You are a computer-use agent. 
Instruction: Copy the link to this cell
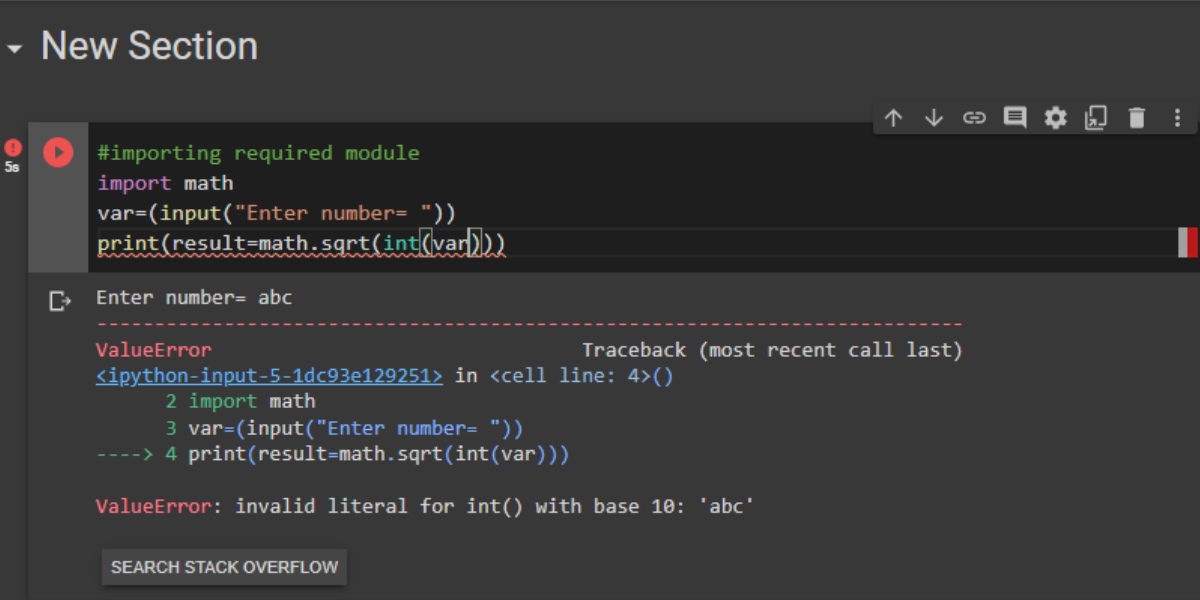(974, 117)
